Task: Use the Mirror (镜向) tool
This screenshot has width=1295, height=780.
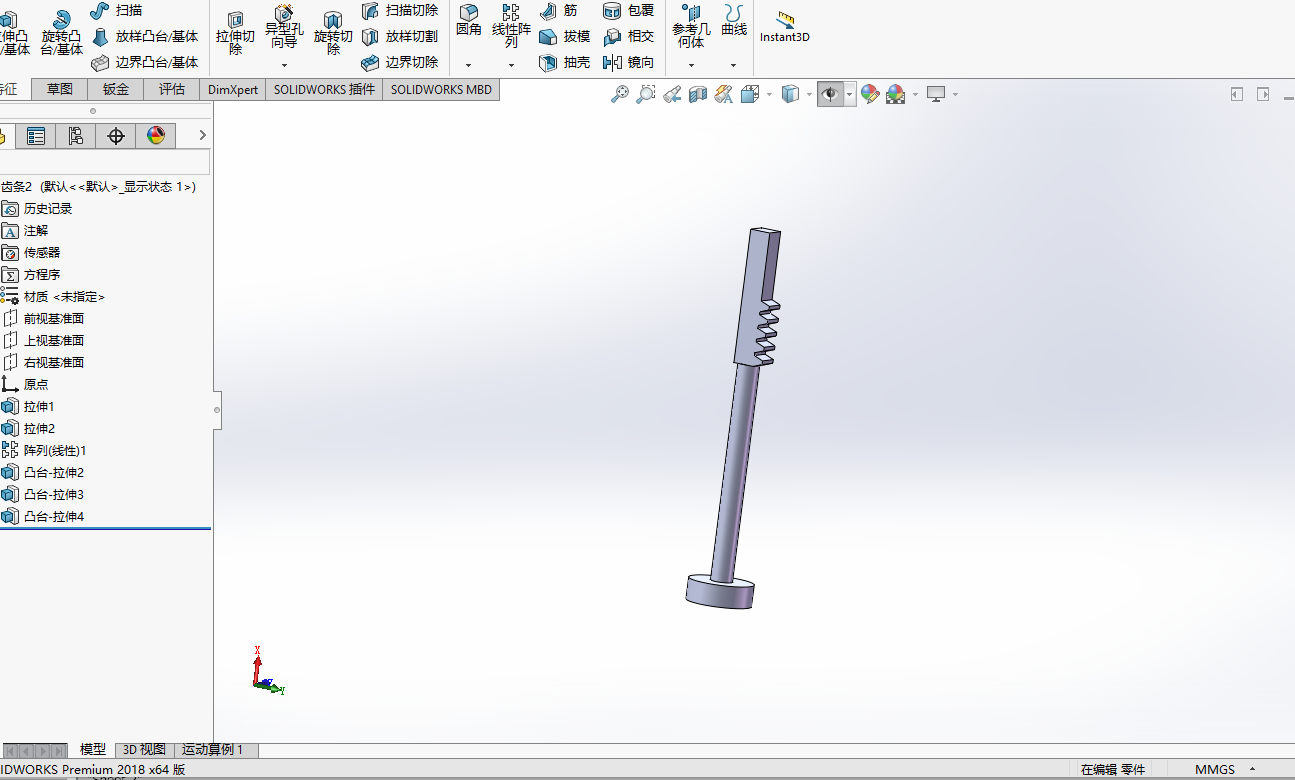Action: pyautogui.click(x=629, y=62)
